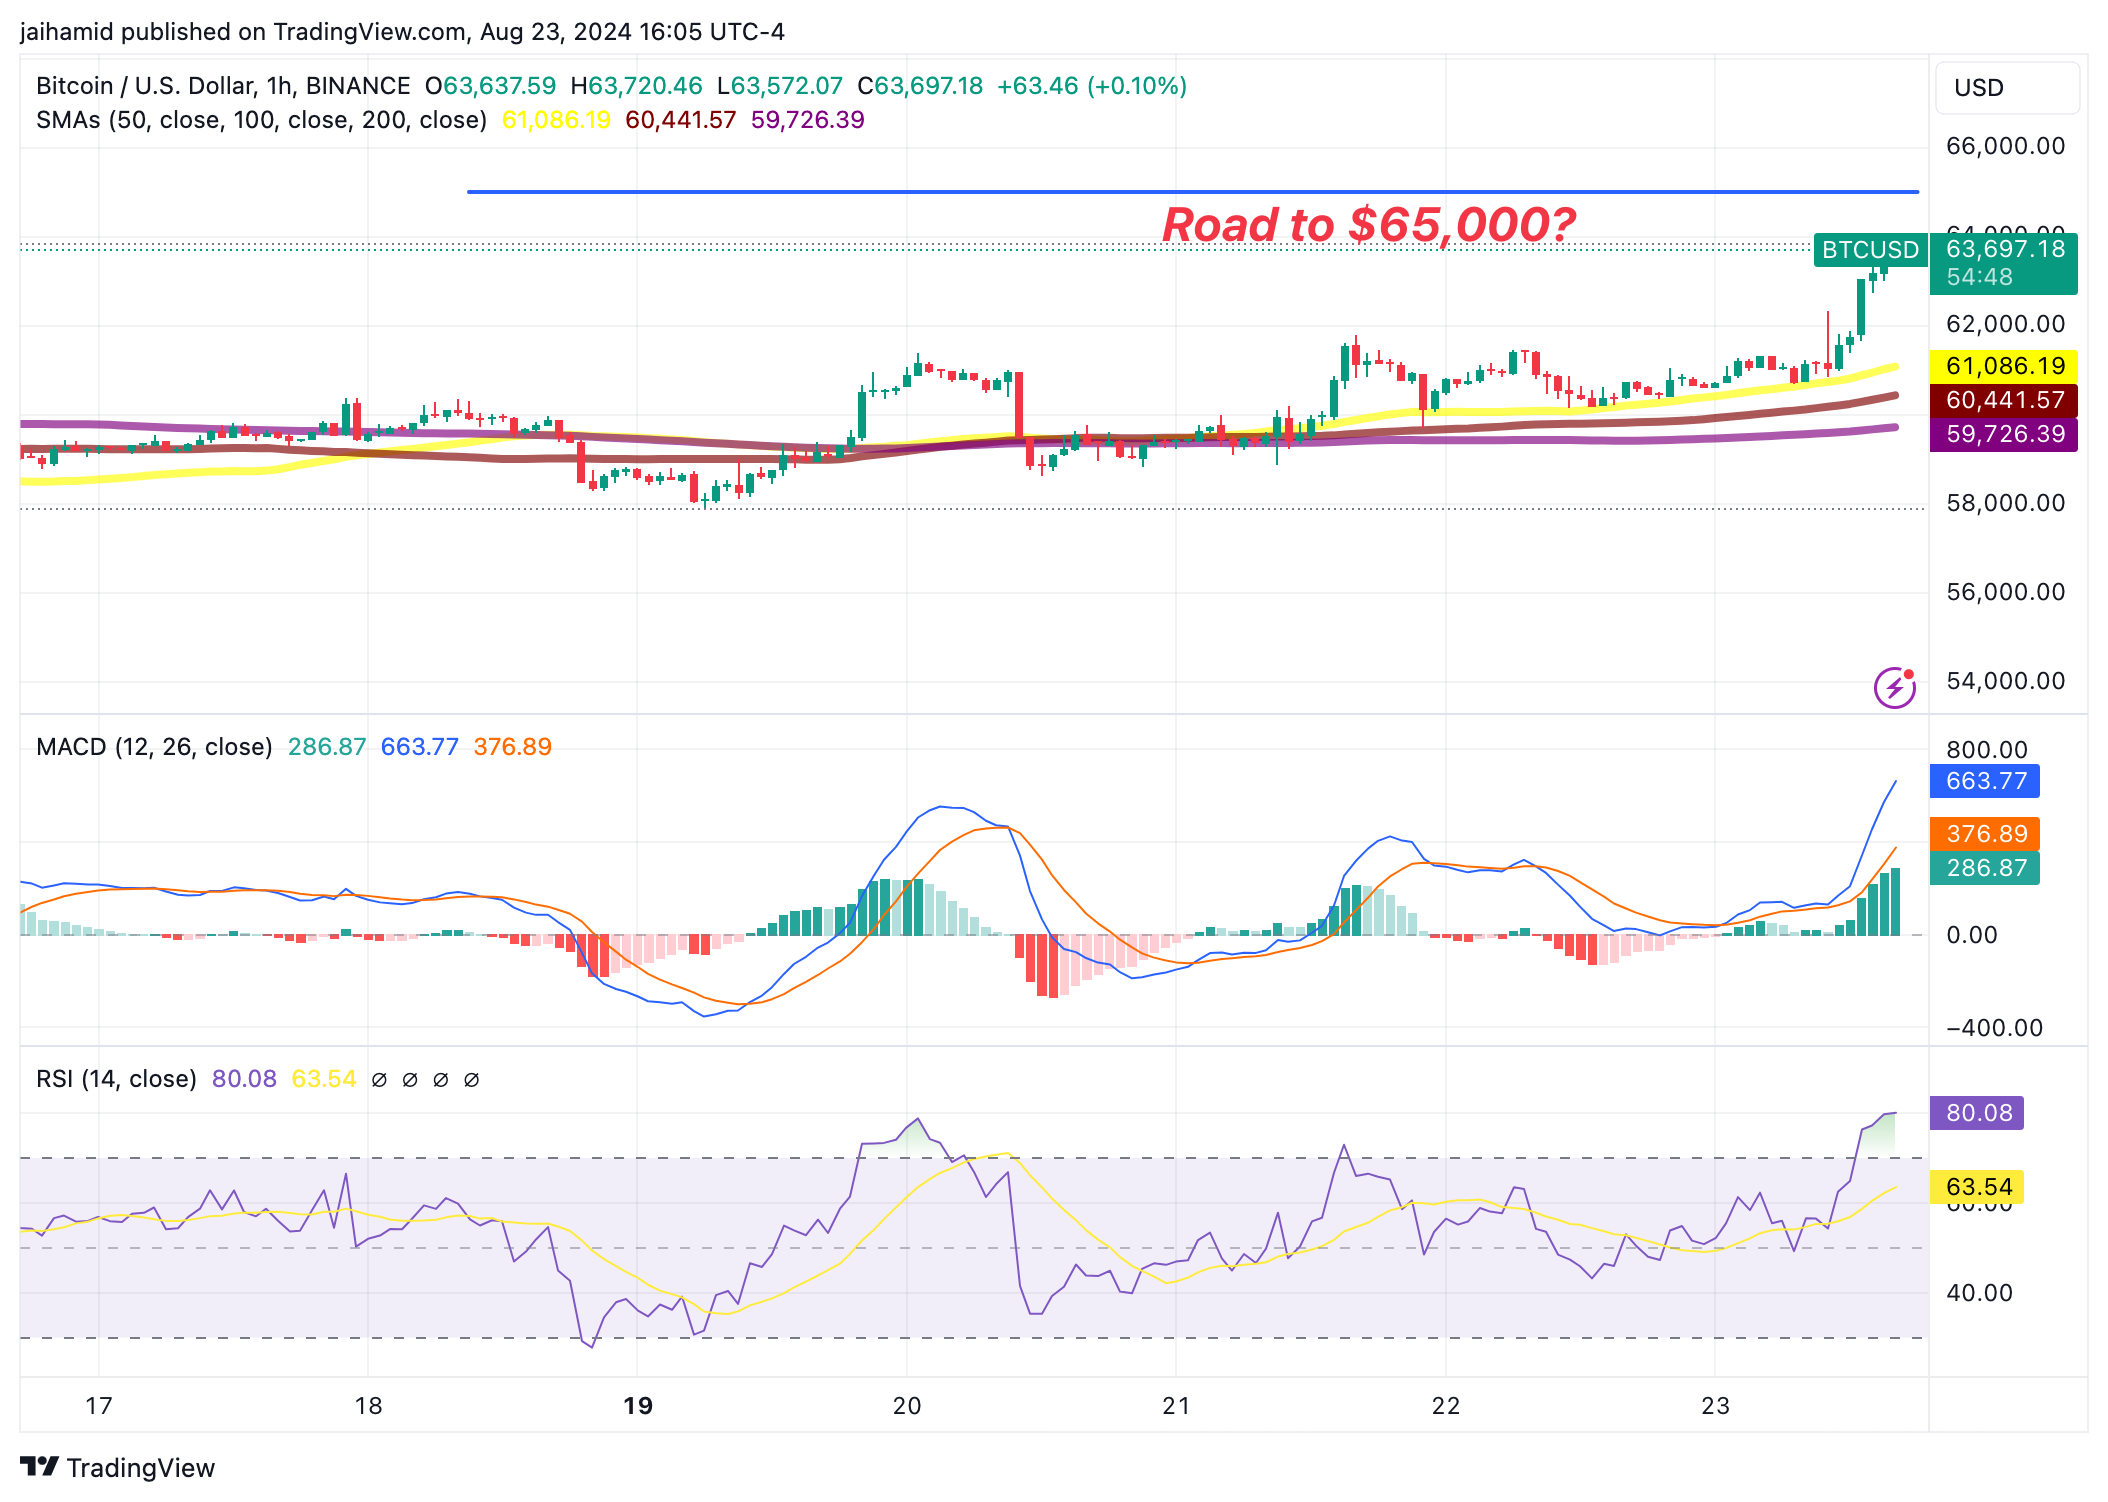Click the first ∅ slot beside RSI values

[378, 1079]
